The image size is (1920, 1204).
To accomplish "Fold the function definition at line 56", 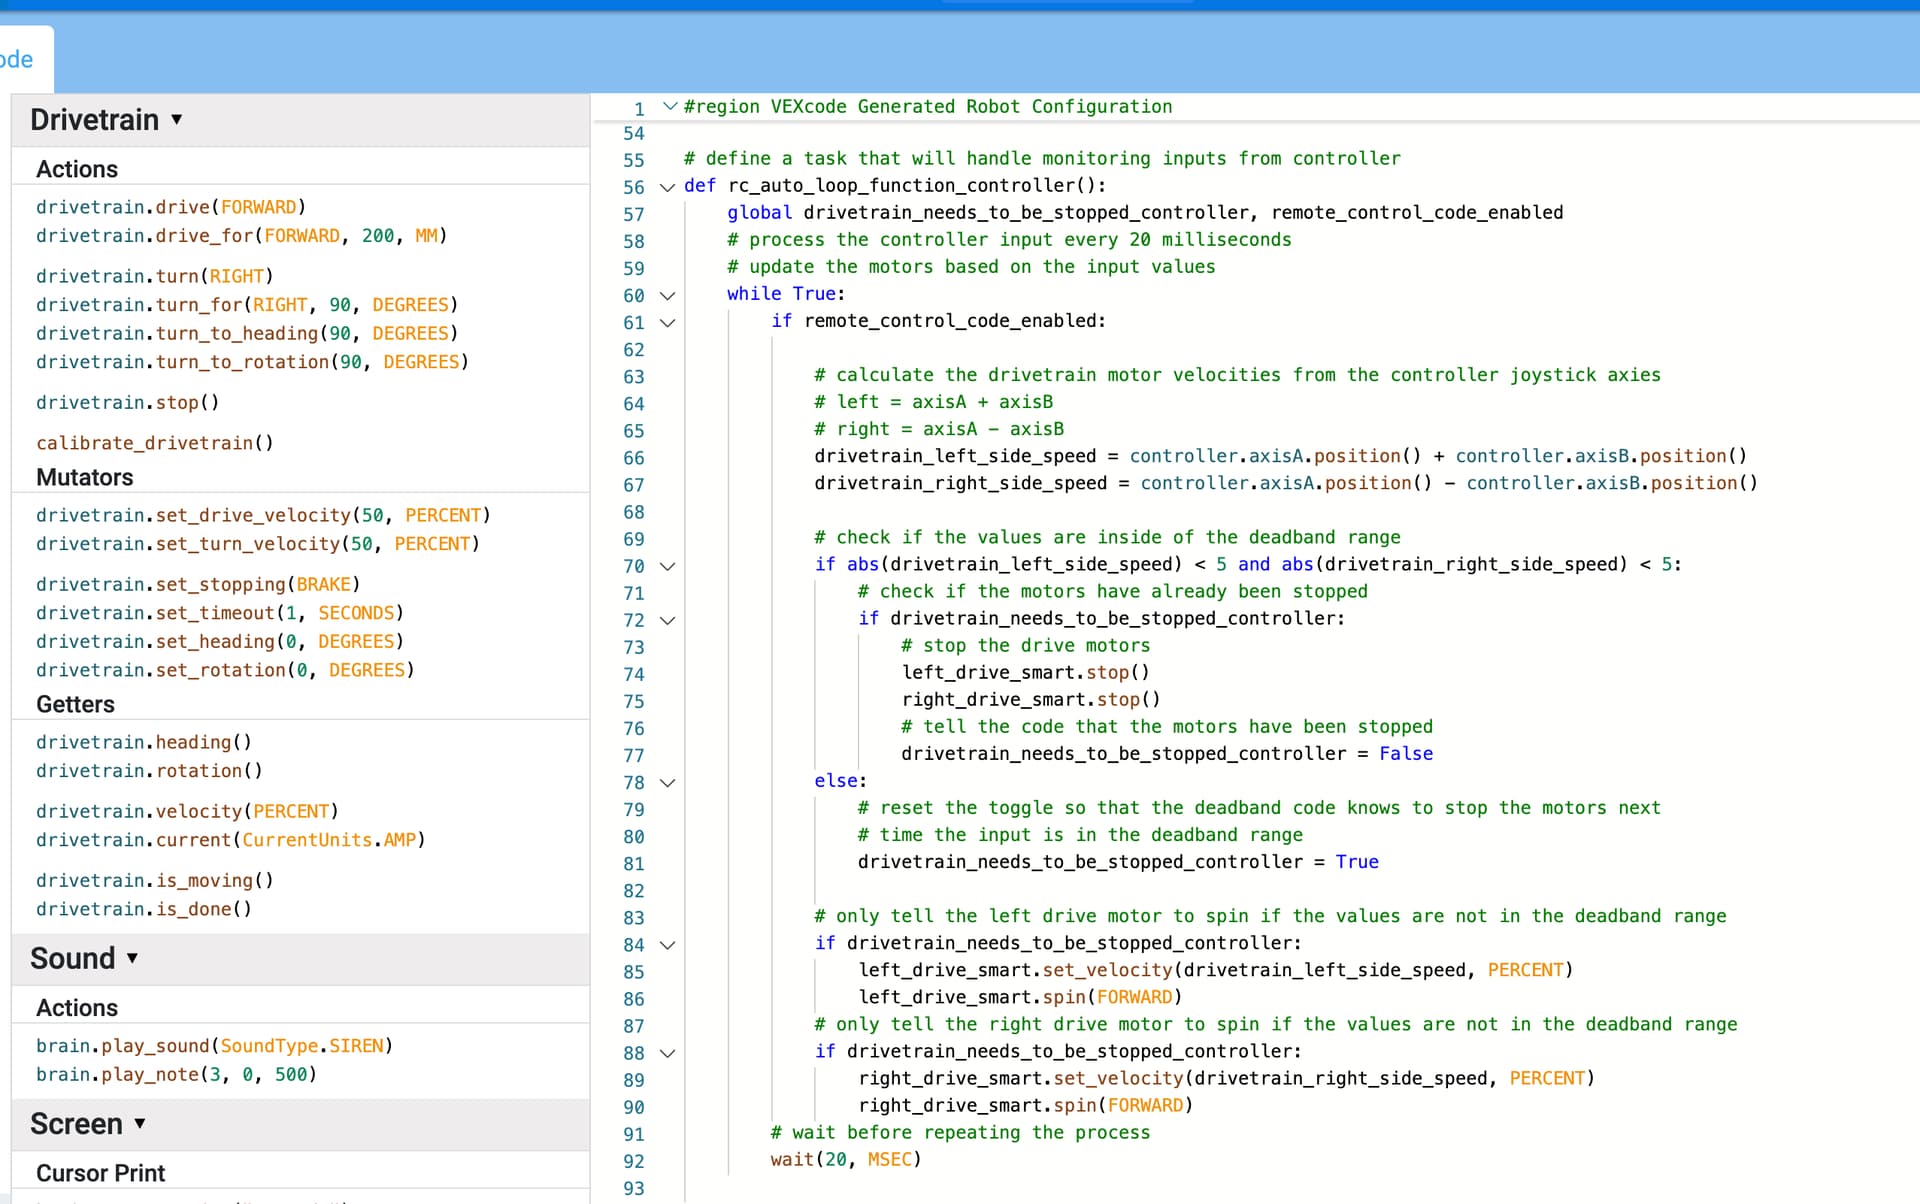I will pyautogui.click(x=667, y=187).
